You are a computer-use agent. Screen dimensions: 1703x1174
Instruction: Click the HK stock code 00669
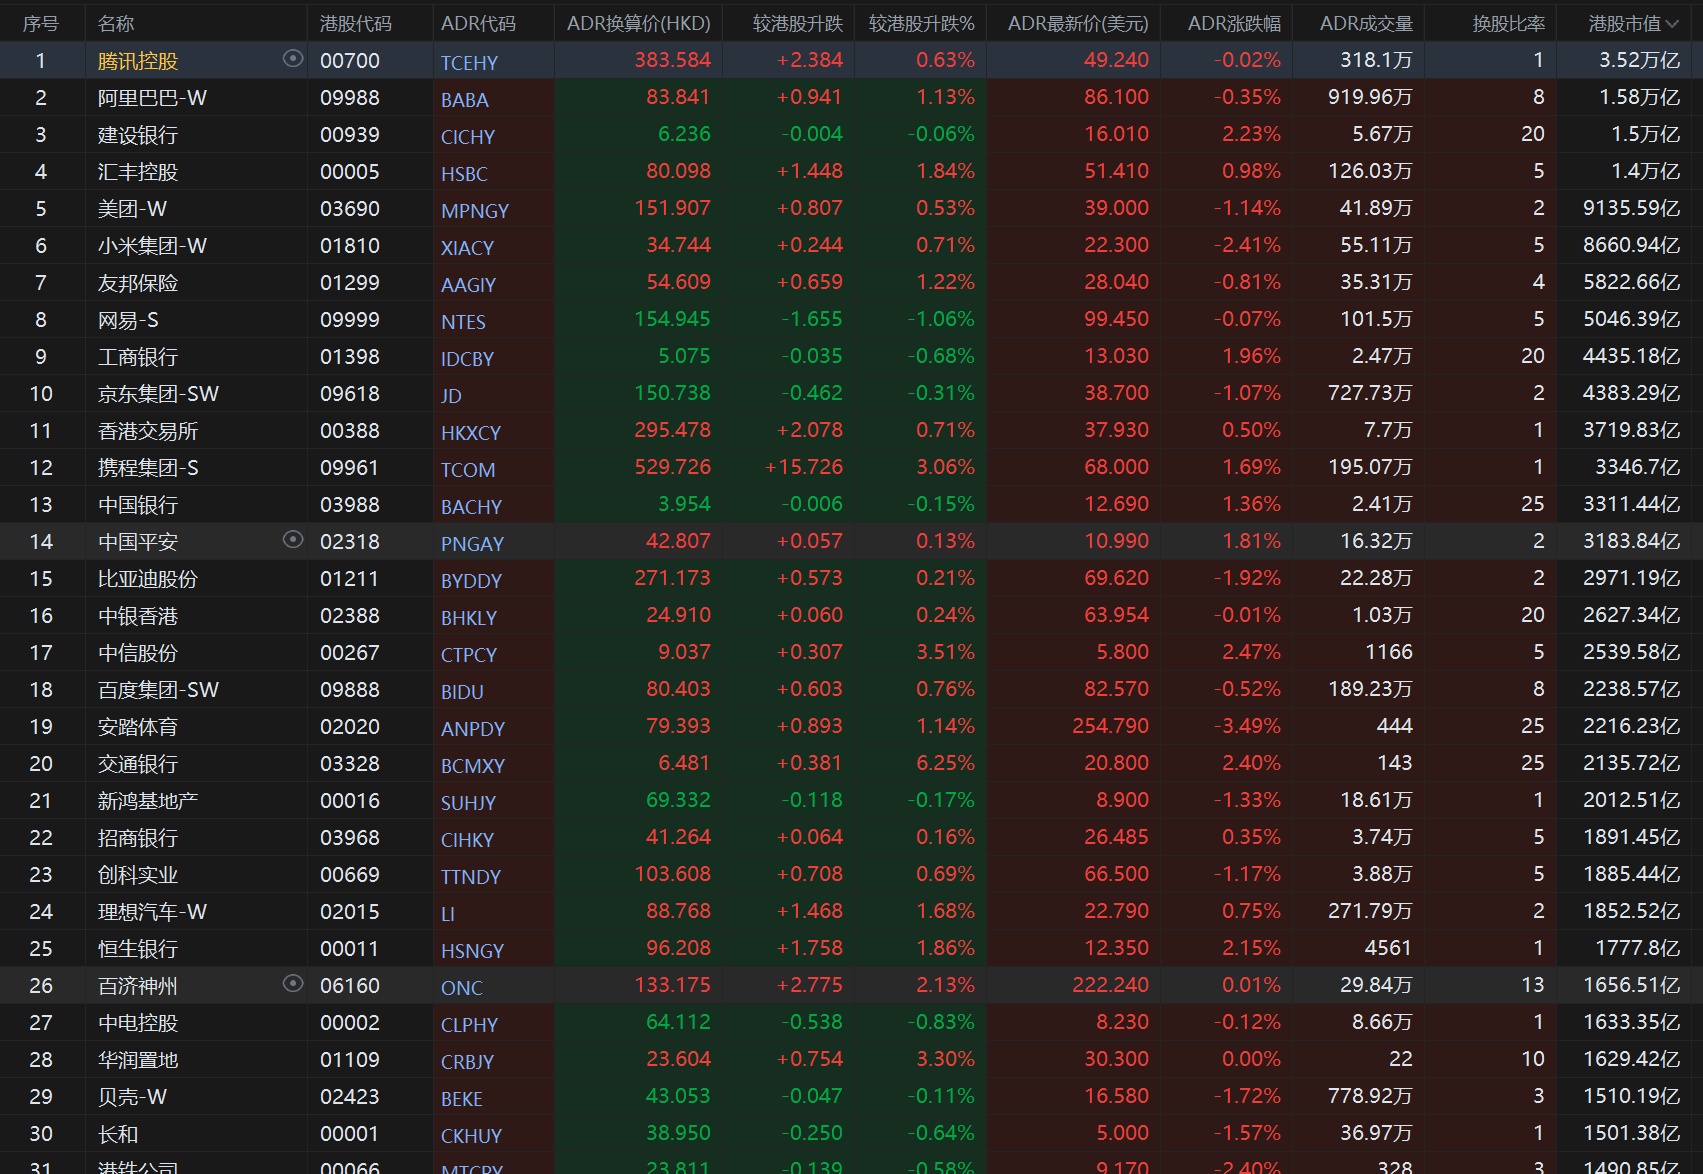click(x=350, y=875)
